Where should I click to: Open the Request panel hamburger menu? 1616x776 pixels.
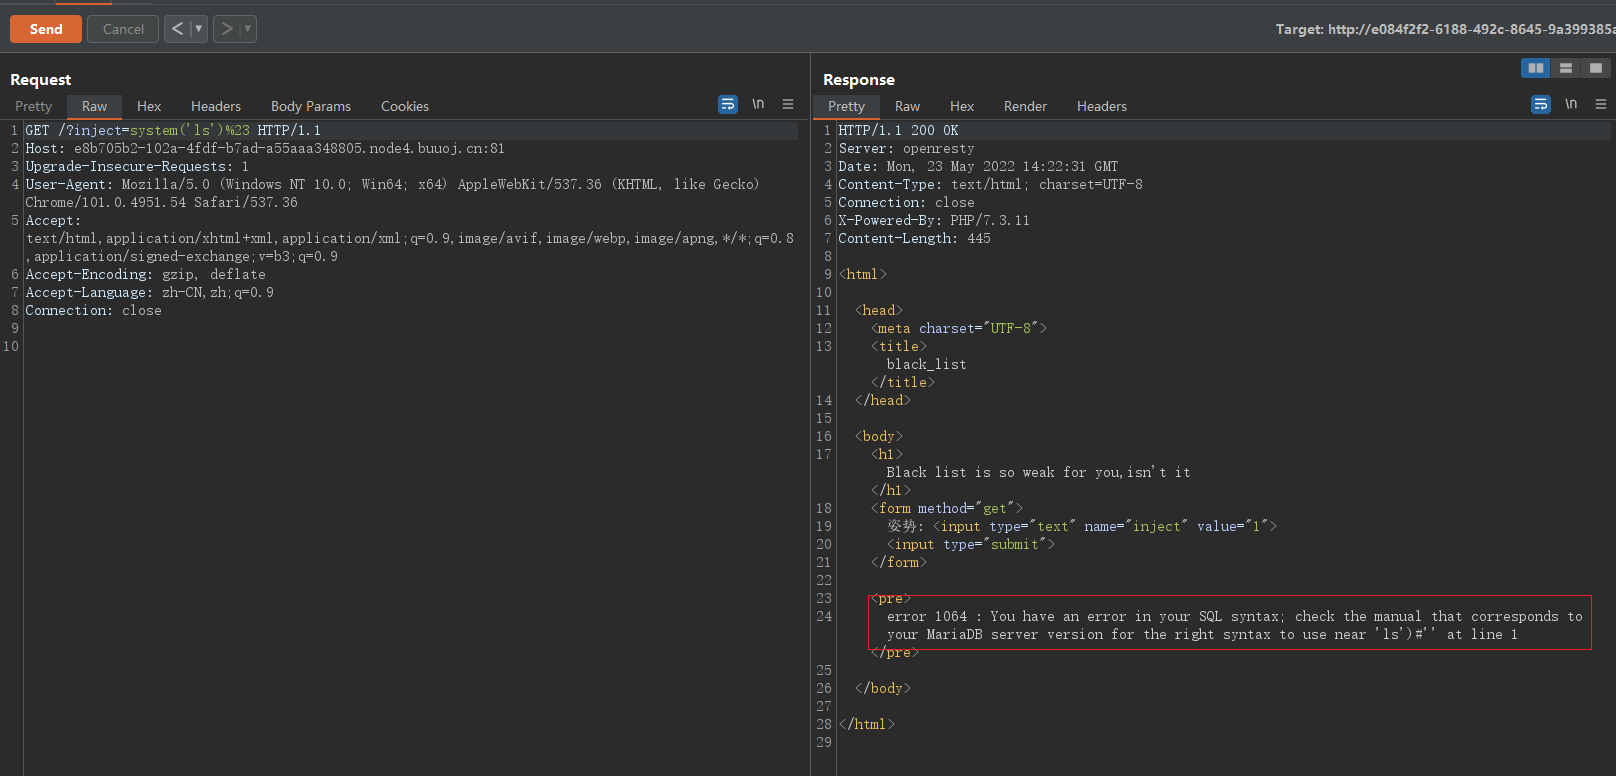[788, 104]
